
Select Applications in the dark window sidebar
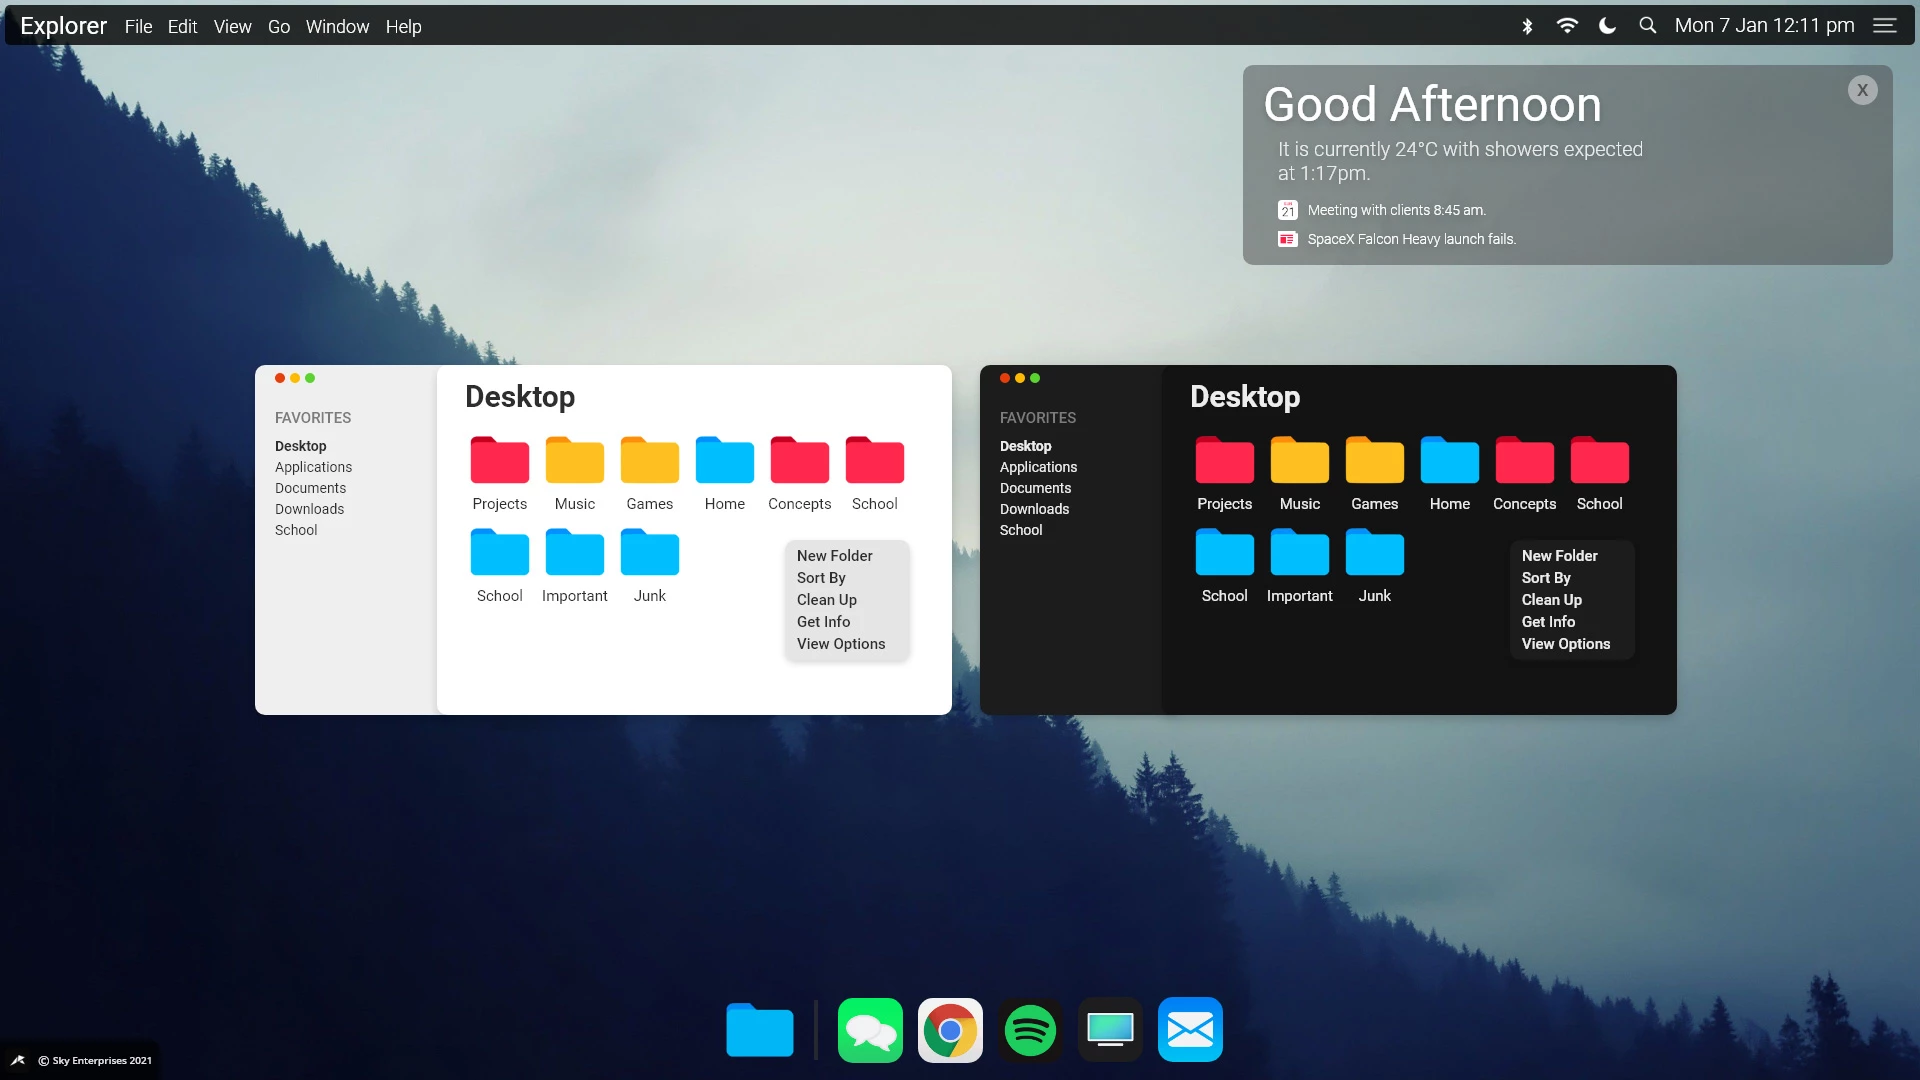[1038, 467]
